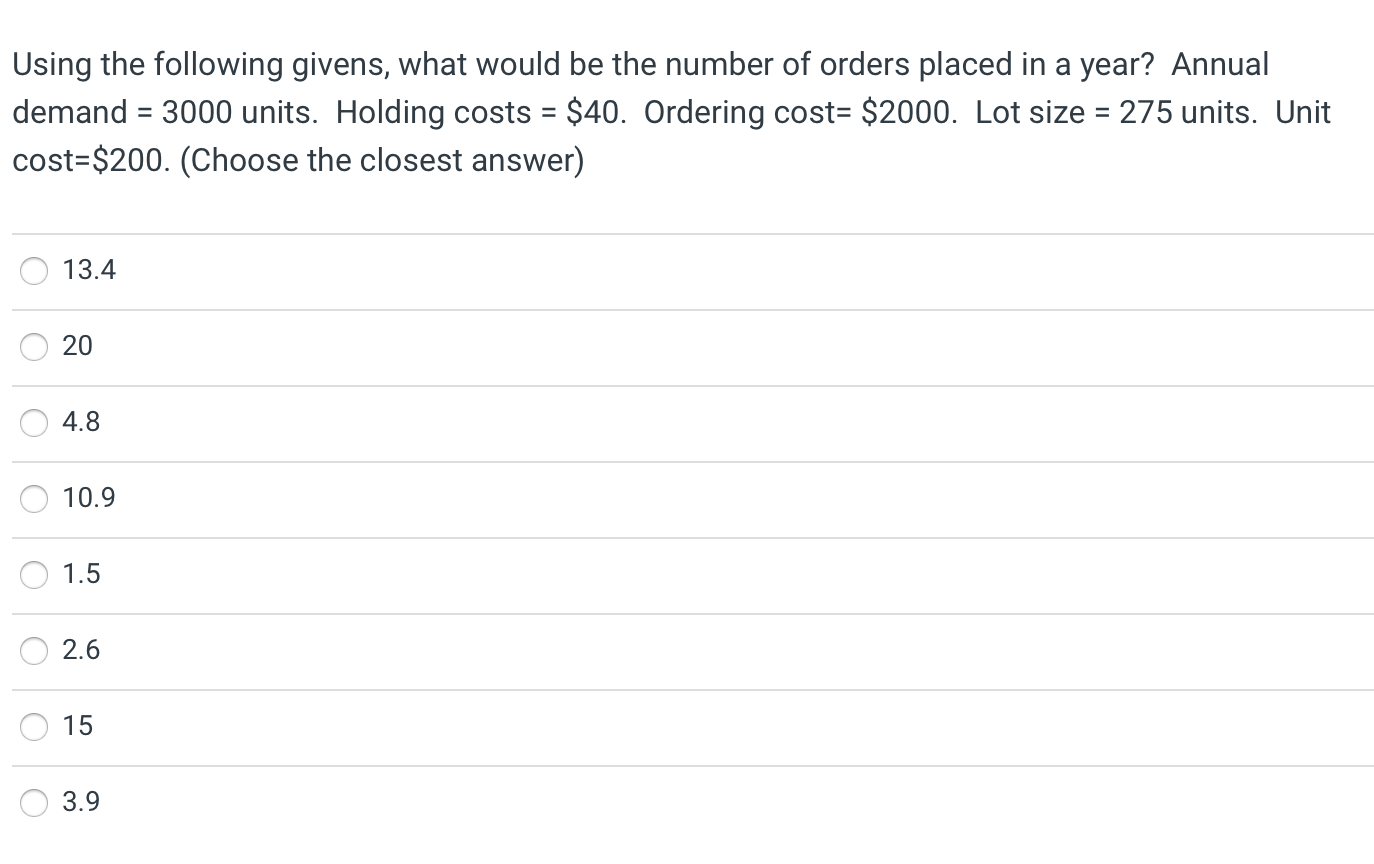Click the label text 15
The height and width of the screenshot is (864, 1374).
point(77,726)
